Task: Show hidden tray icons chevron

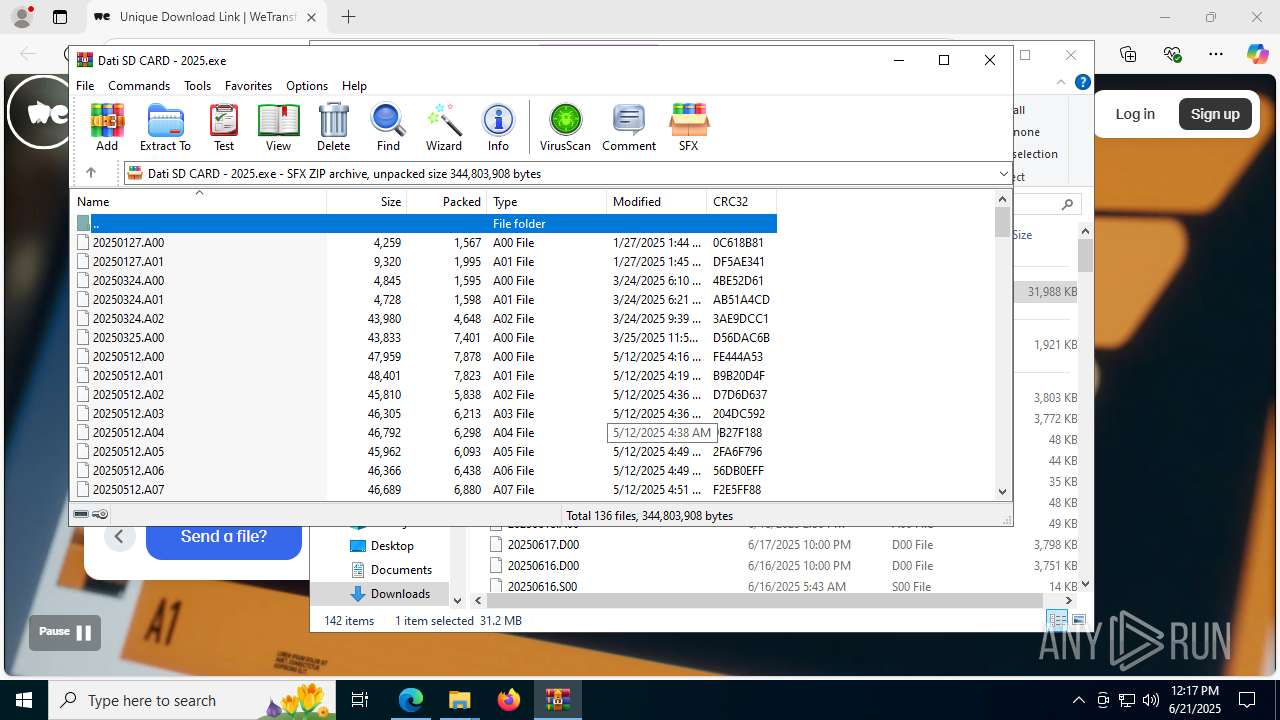Action: (x=1078, y=700)
